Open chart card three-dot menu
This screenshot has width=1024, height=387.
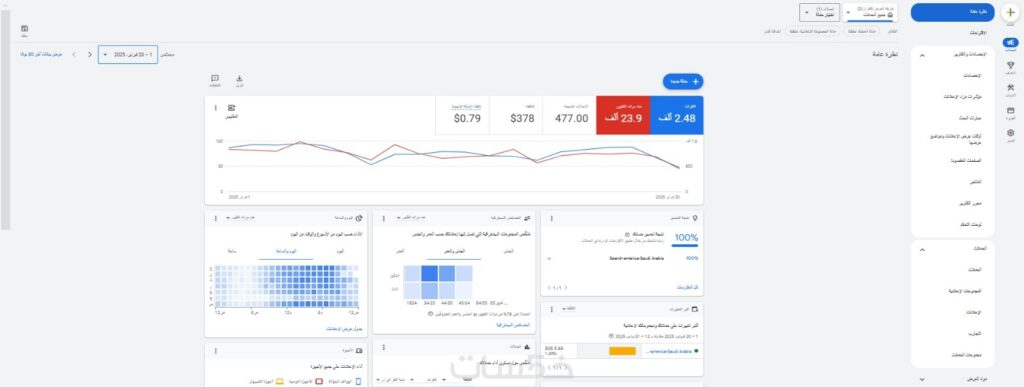tap(216, 108)
